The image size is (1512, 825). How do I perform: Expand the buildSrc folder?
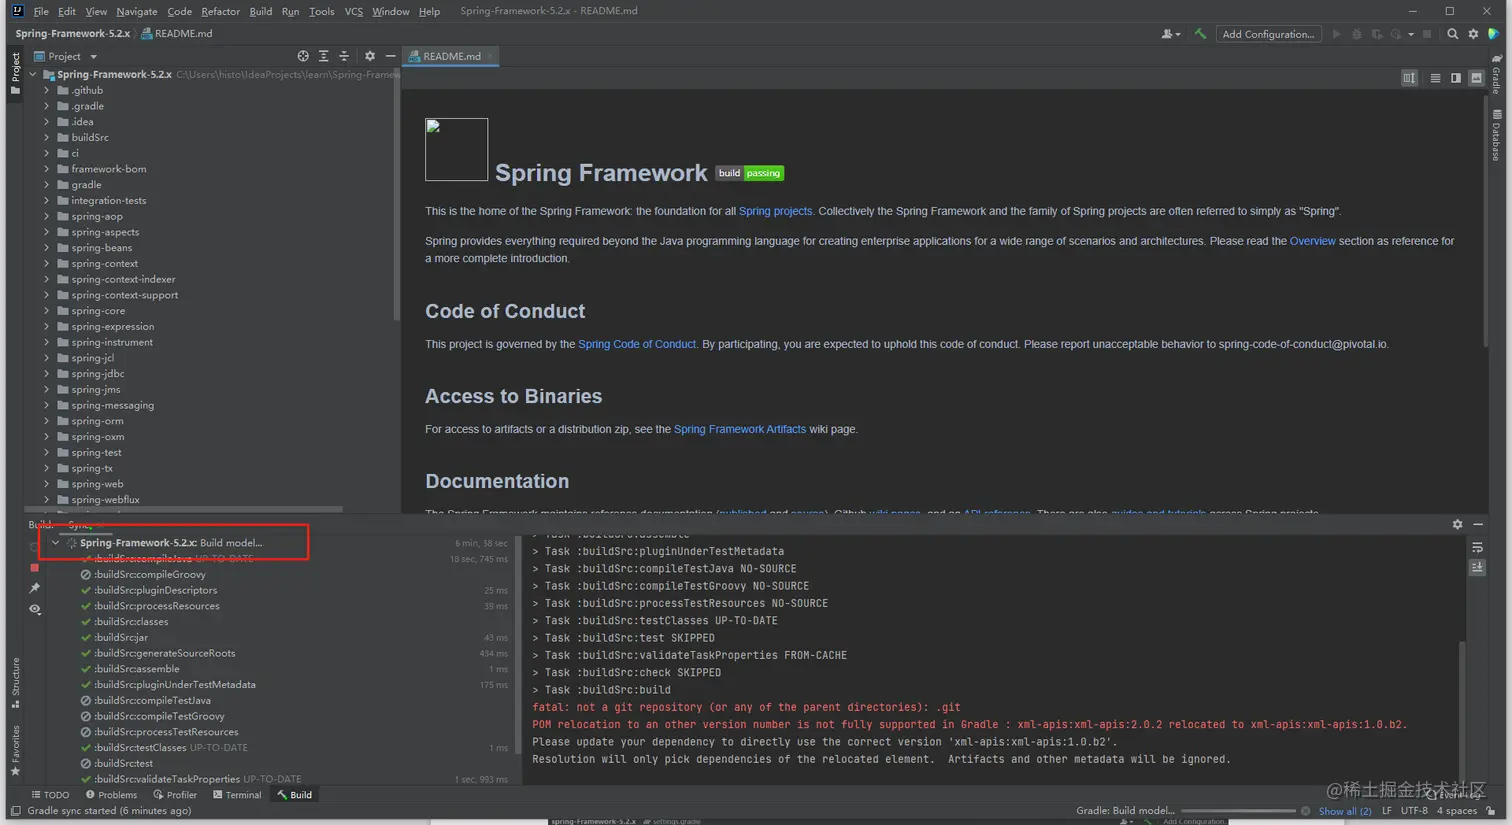[x=47, y=137]
